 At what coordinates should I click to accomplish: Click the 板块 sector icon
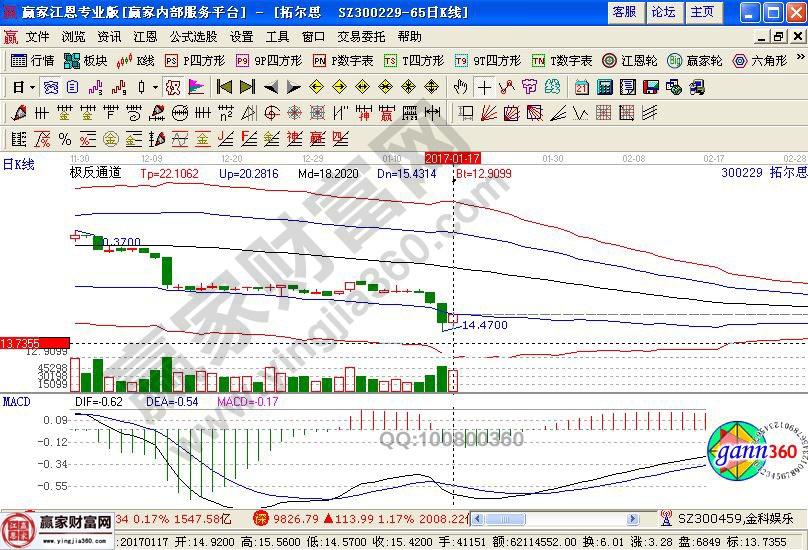click(86, 61)
